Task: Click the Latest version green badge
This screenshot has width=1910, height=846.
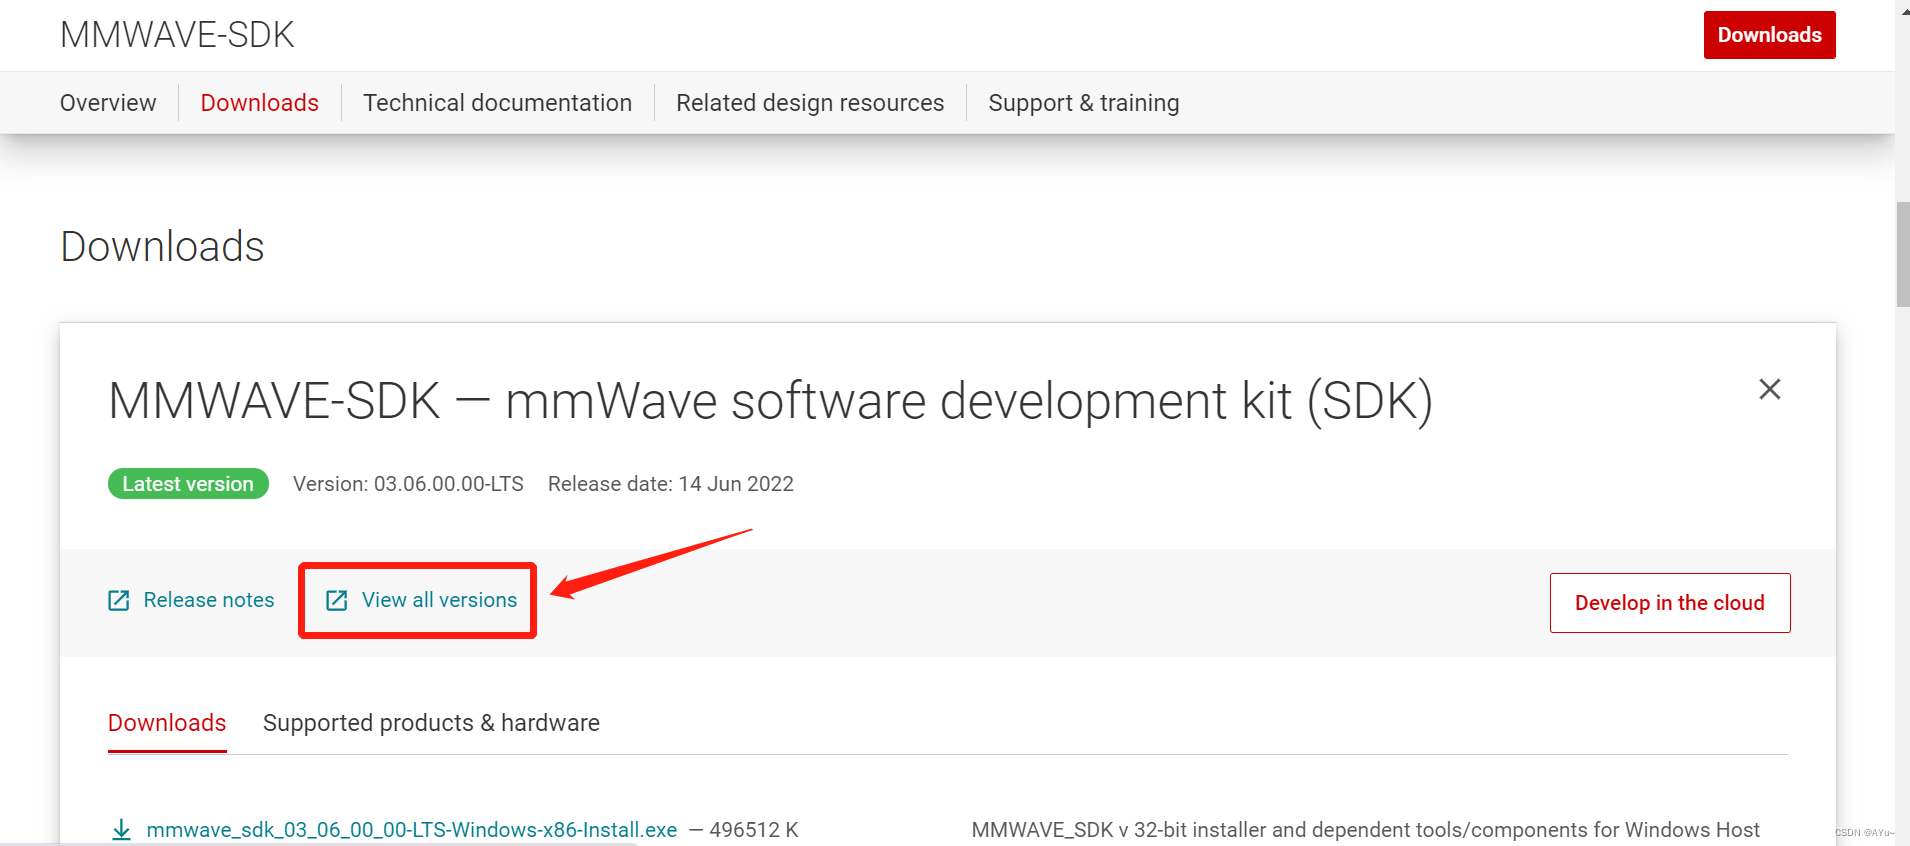Action: [188, 484]
